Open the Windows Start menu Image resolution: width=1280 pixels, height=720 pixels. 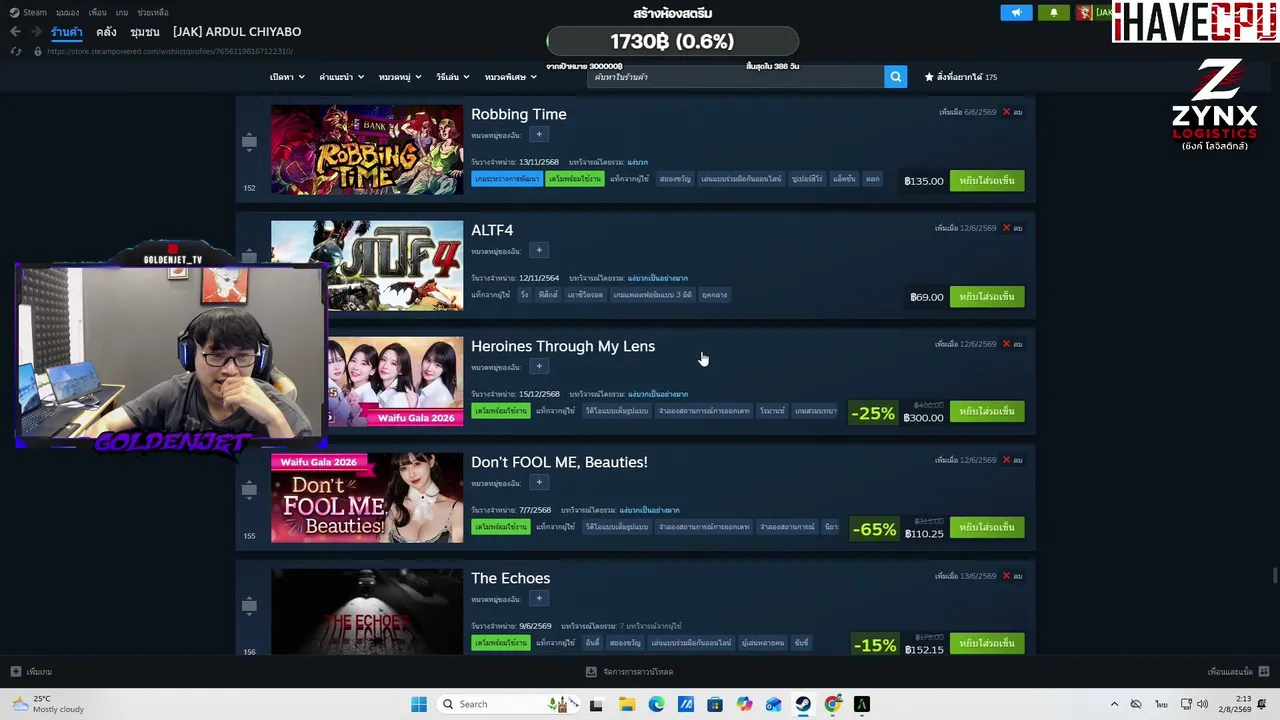click(x=419, y=704)
